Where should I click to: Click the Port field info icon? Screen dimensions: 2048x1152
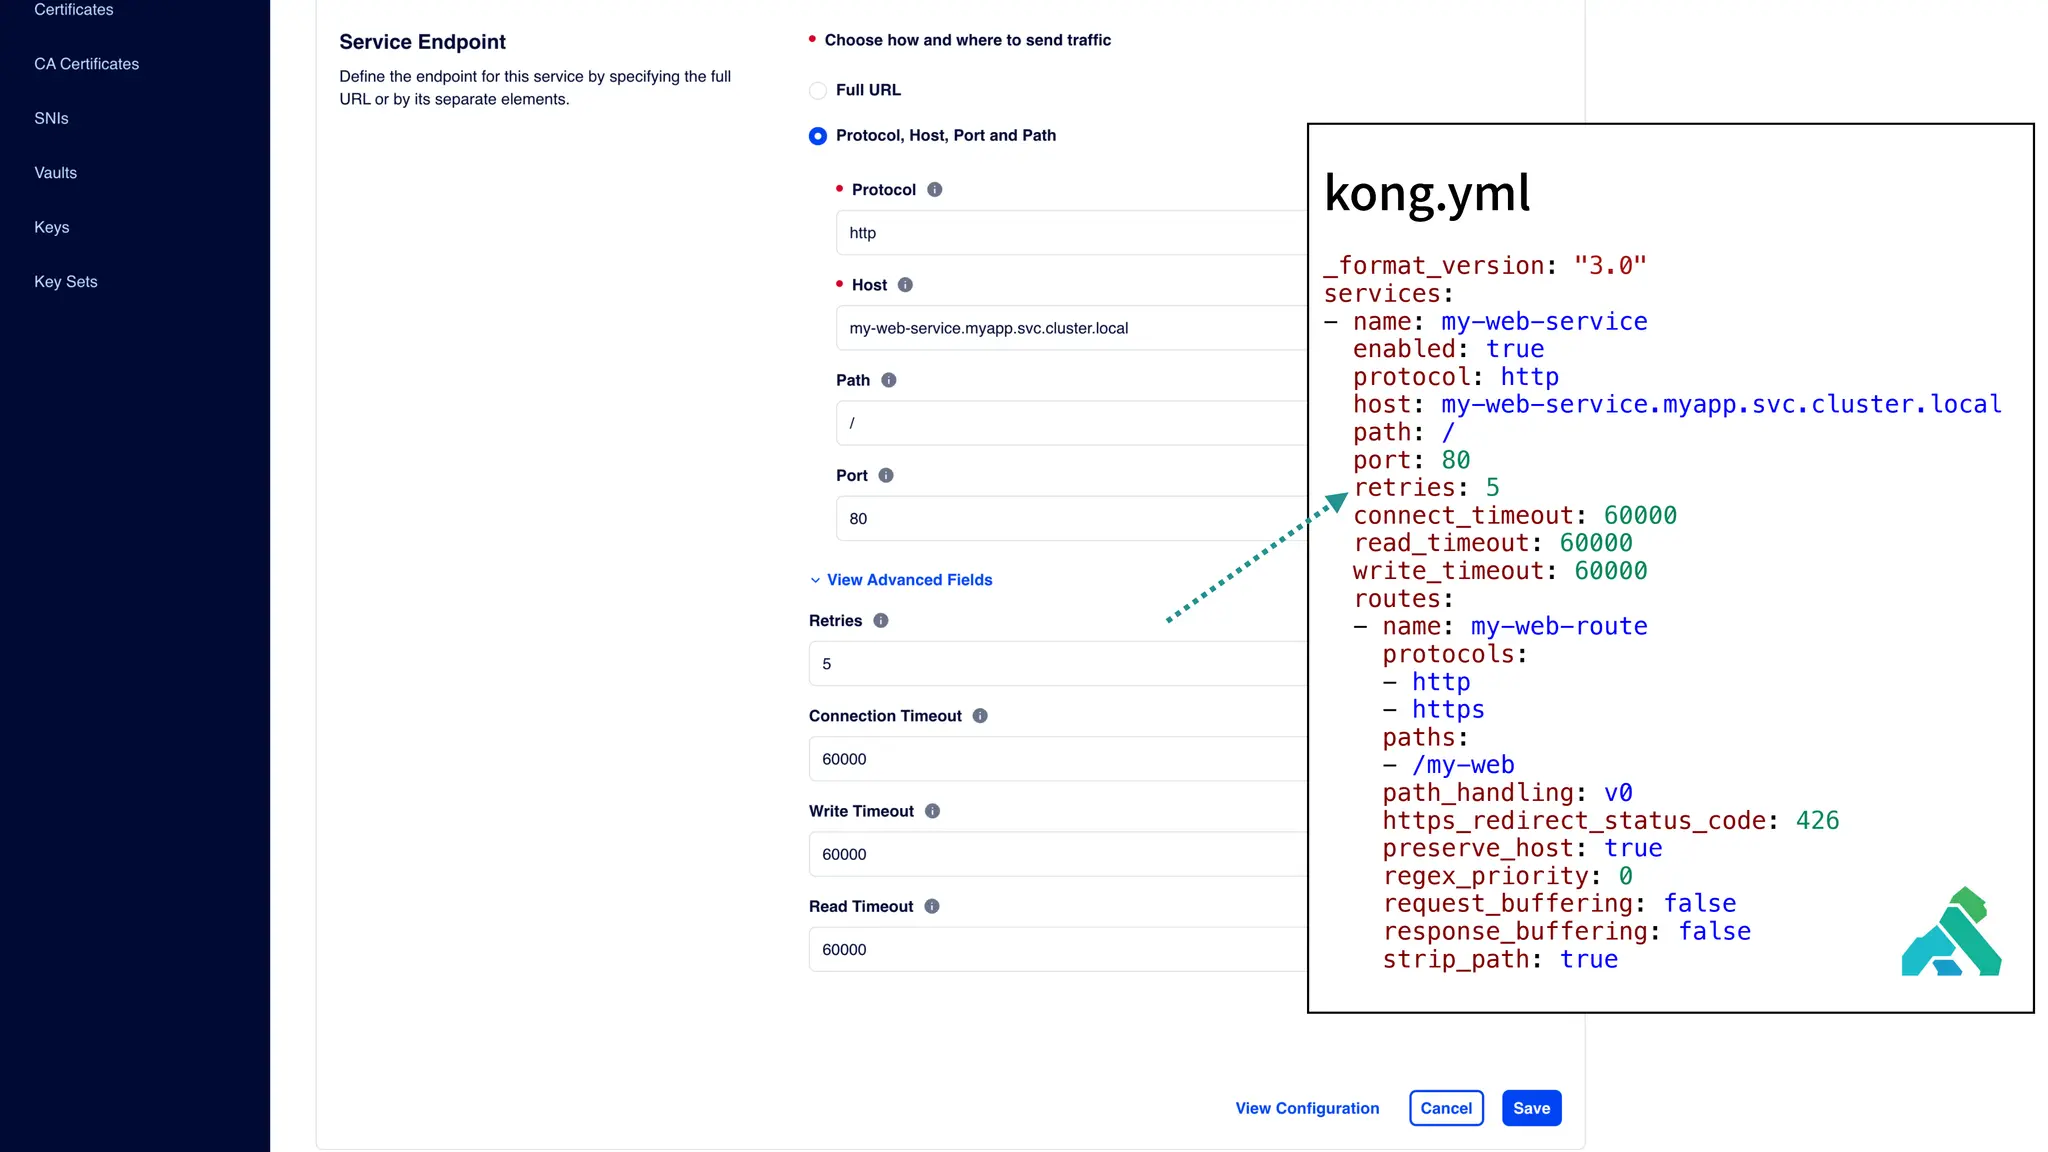tap(885, 476)
